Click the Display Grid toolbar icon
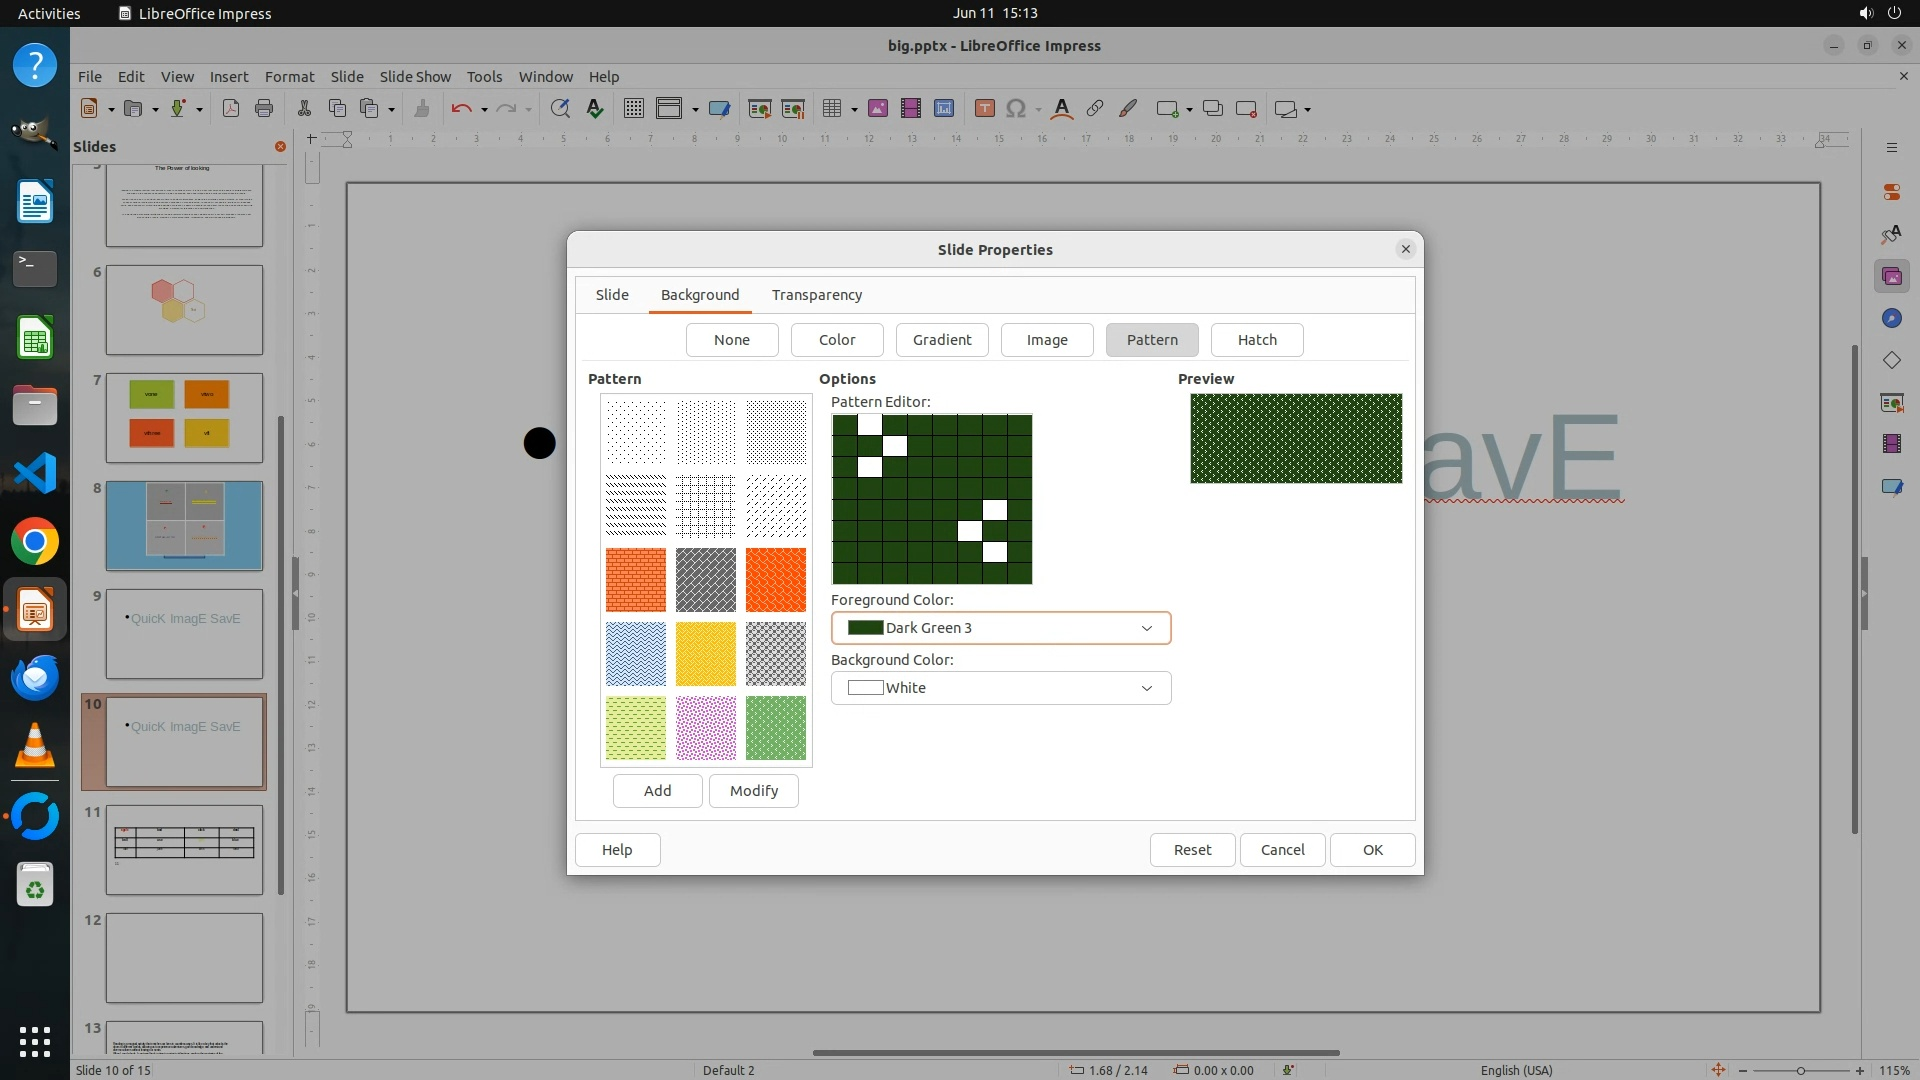Image resolution: width=1920 pixels, height=1080 pixels. pos(634,109)
